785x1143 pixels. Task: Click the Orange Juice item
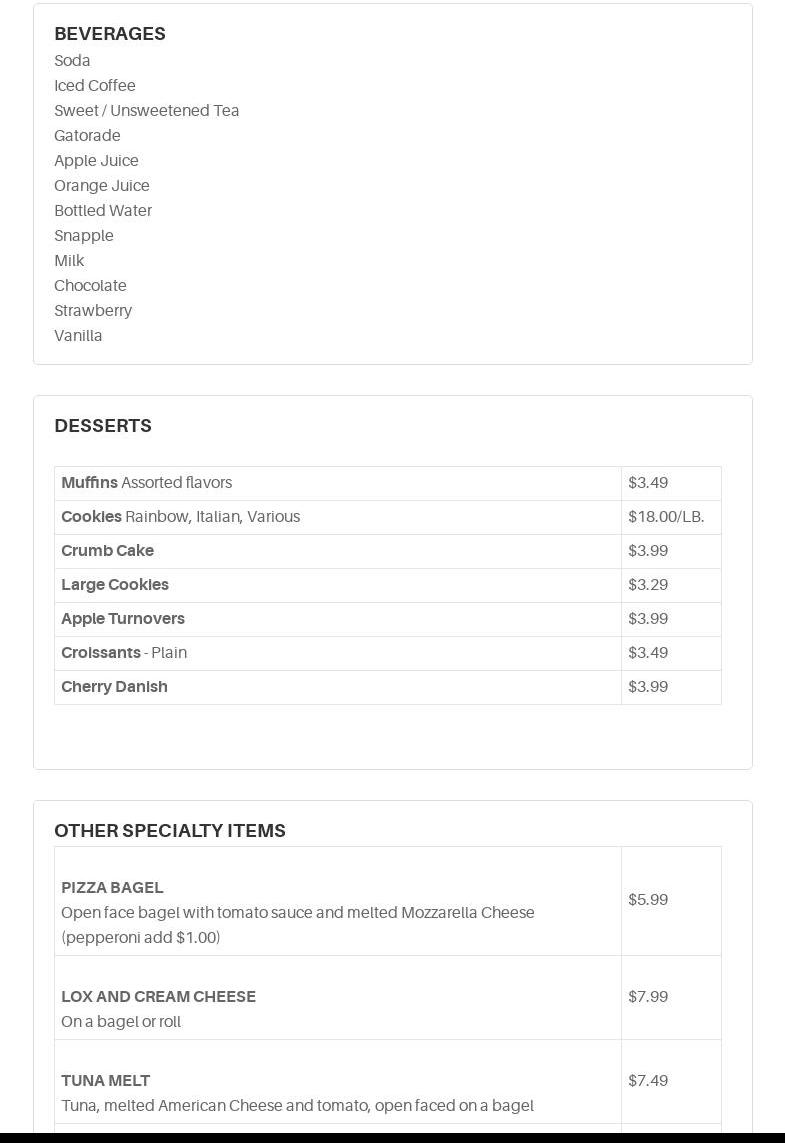[x=102, y=186]
